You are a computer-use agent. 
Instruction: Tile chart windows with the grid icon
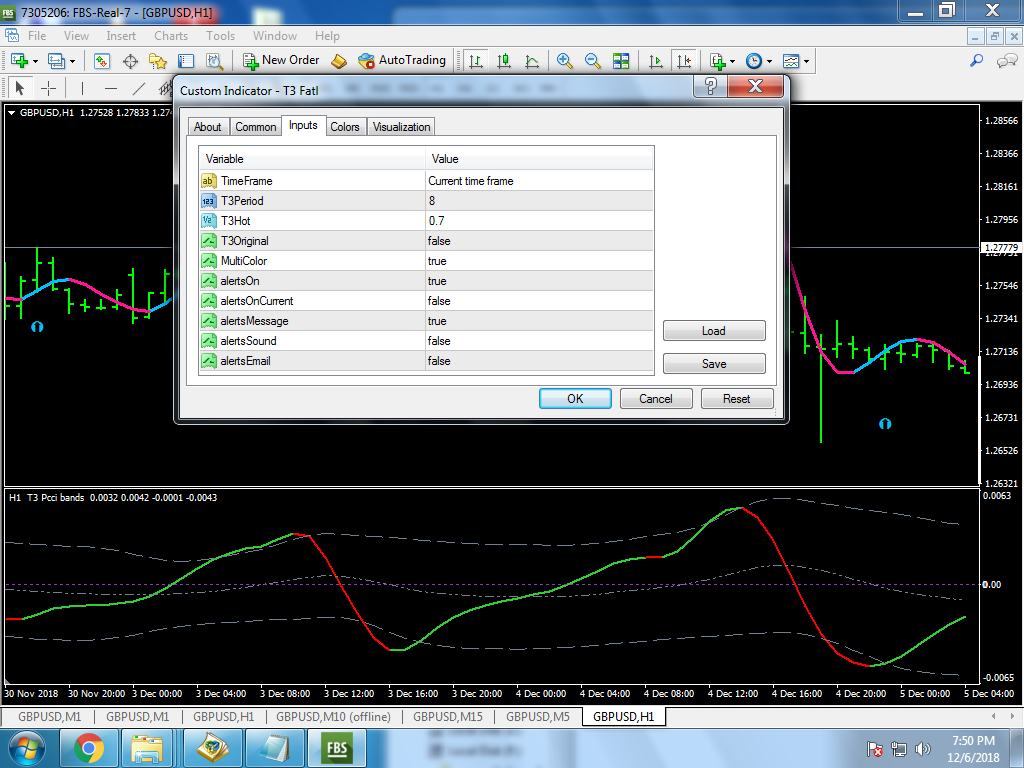pos(621,61)
